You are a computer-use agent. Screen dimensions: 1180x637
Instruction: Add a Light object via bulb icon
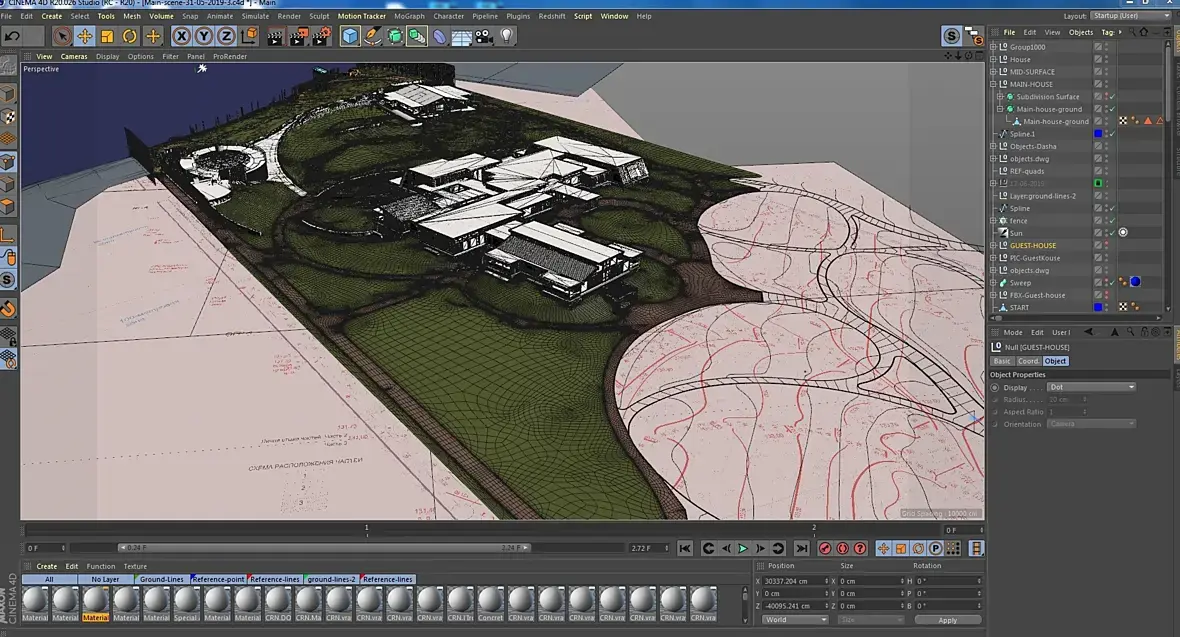[507, 36]
